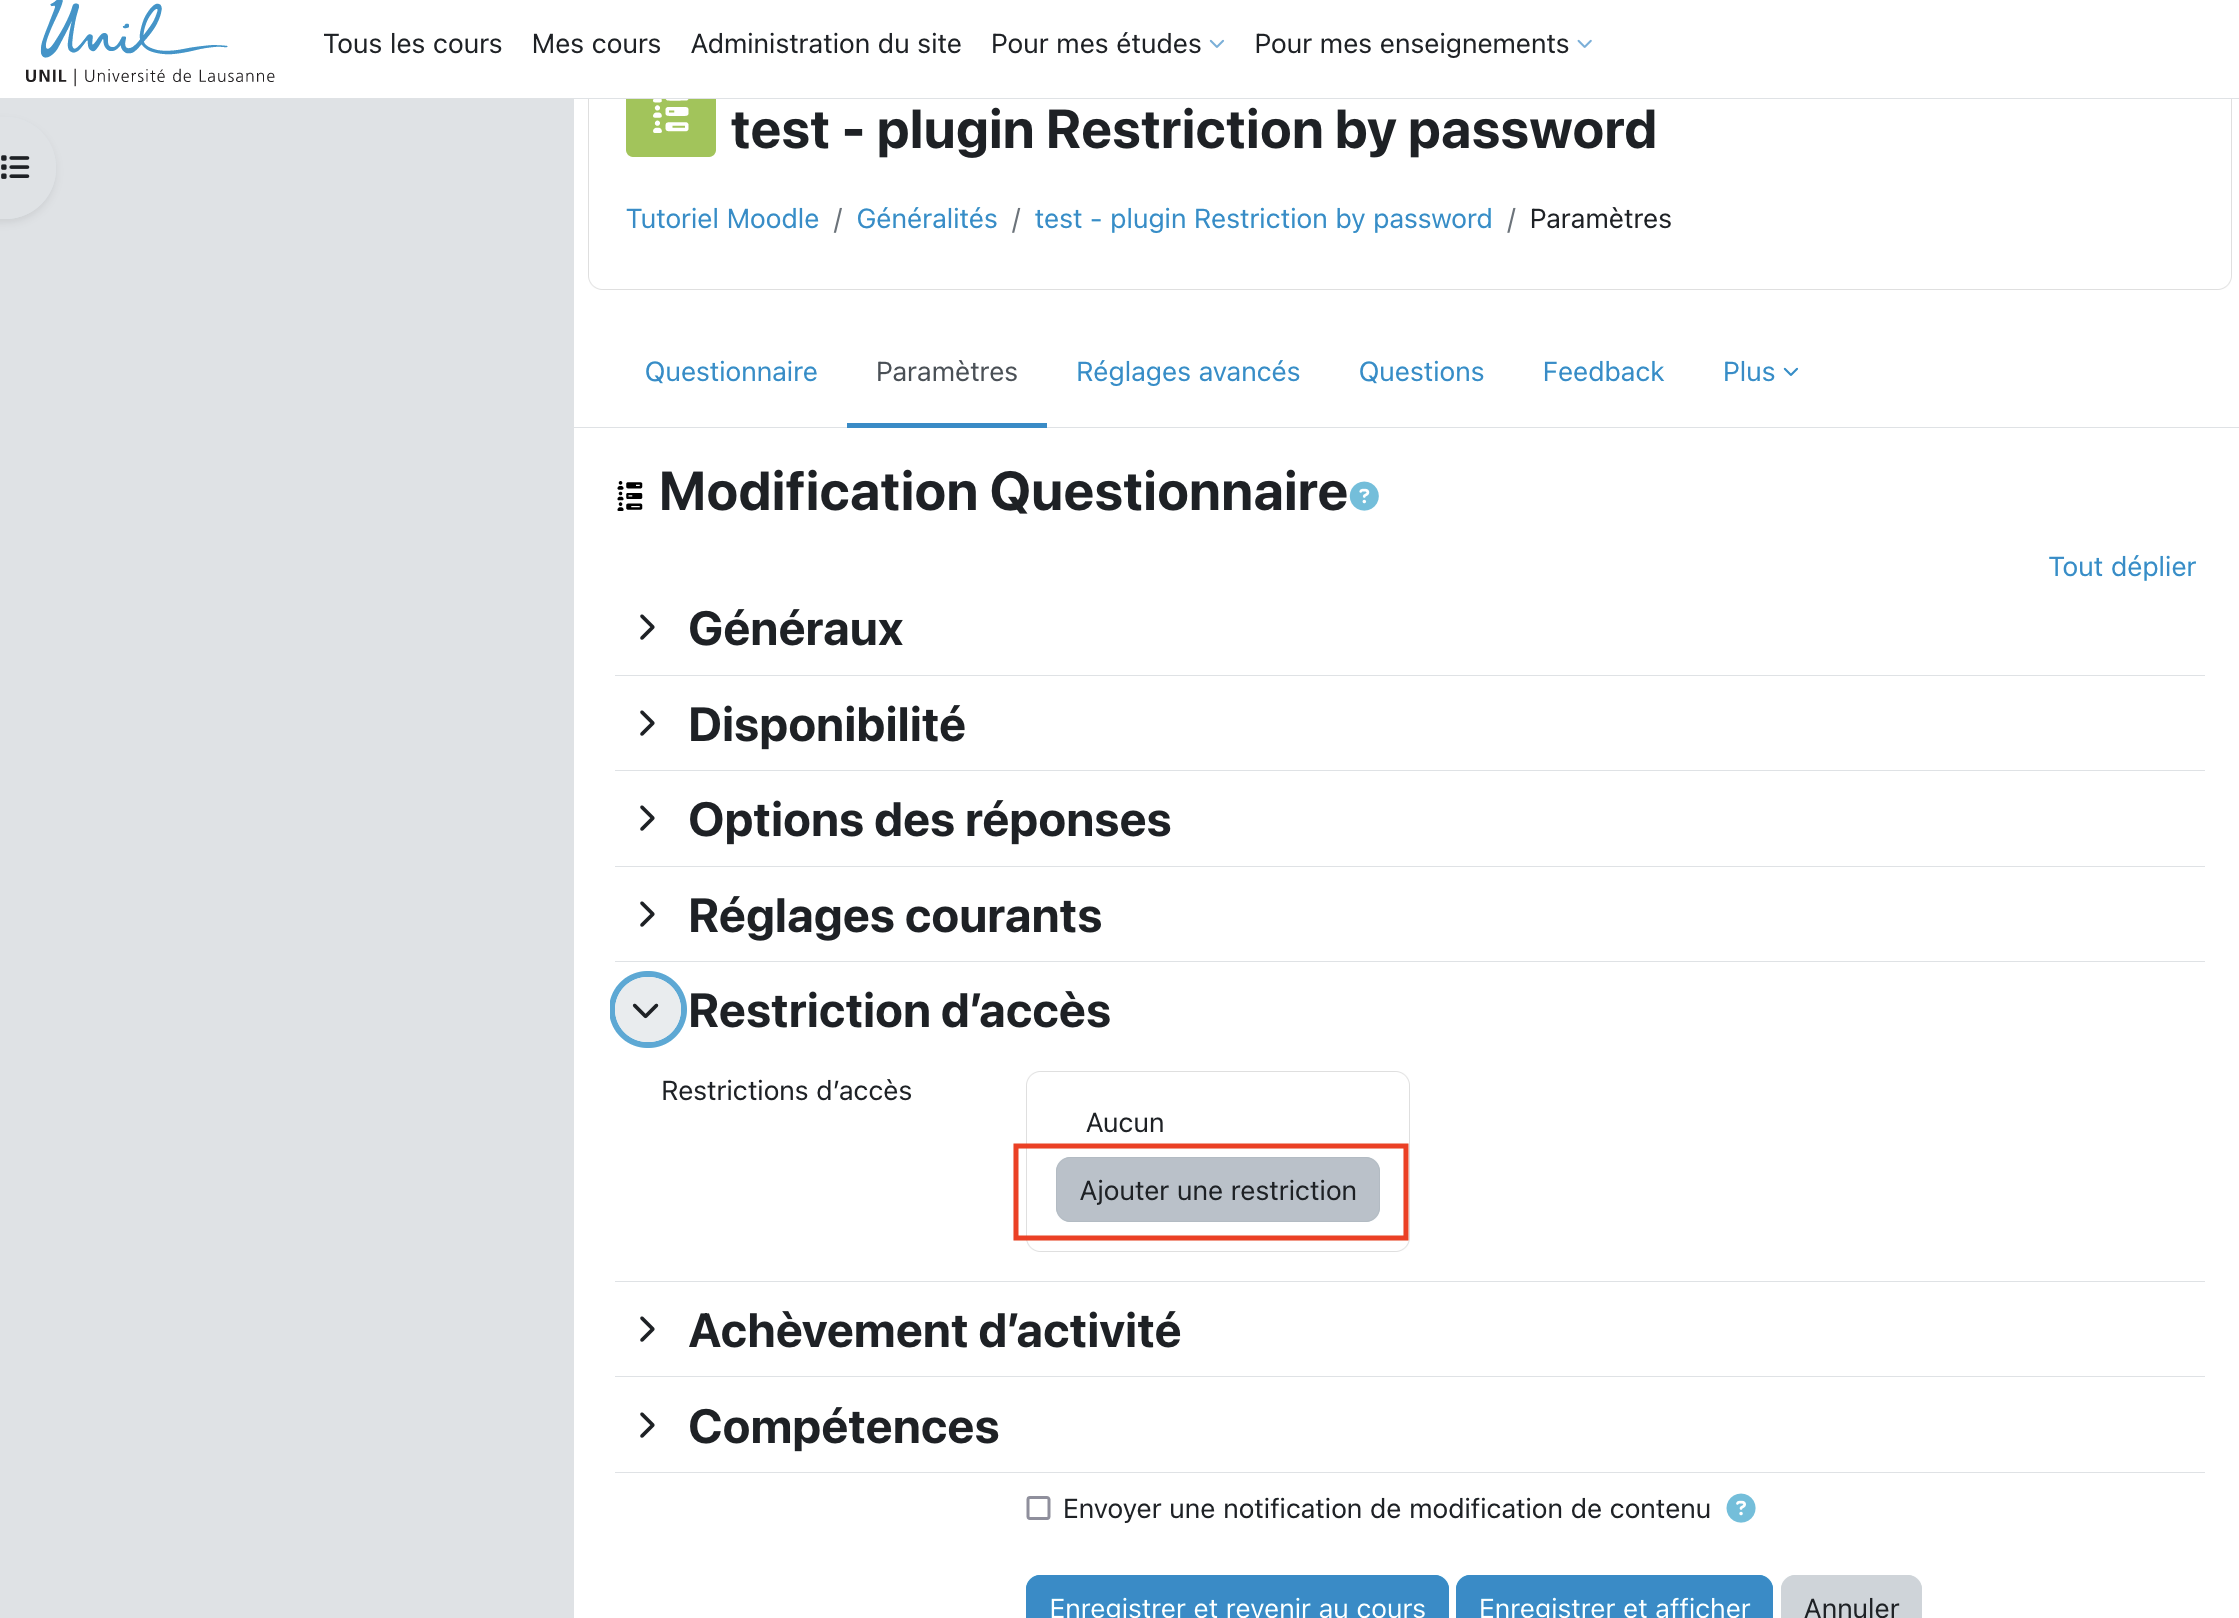Switch to the Feedback tab
Viewport: 2239px width, 1618px height.
pos(1602,372)
